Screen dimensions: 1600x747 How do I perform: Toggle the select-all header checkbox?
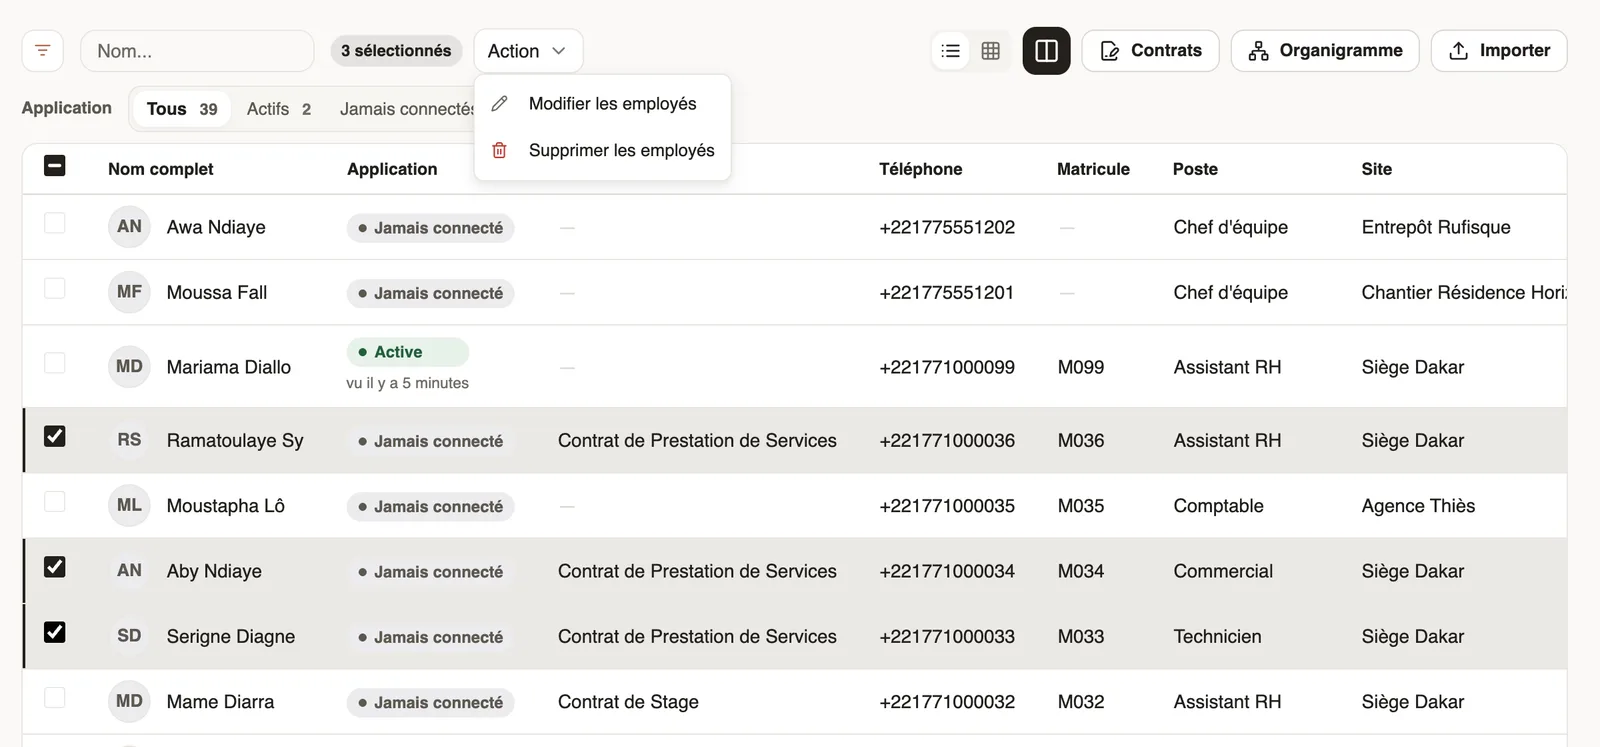(55, 166)
